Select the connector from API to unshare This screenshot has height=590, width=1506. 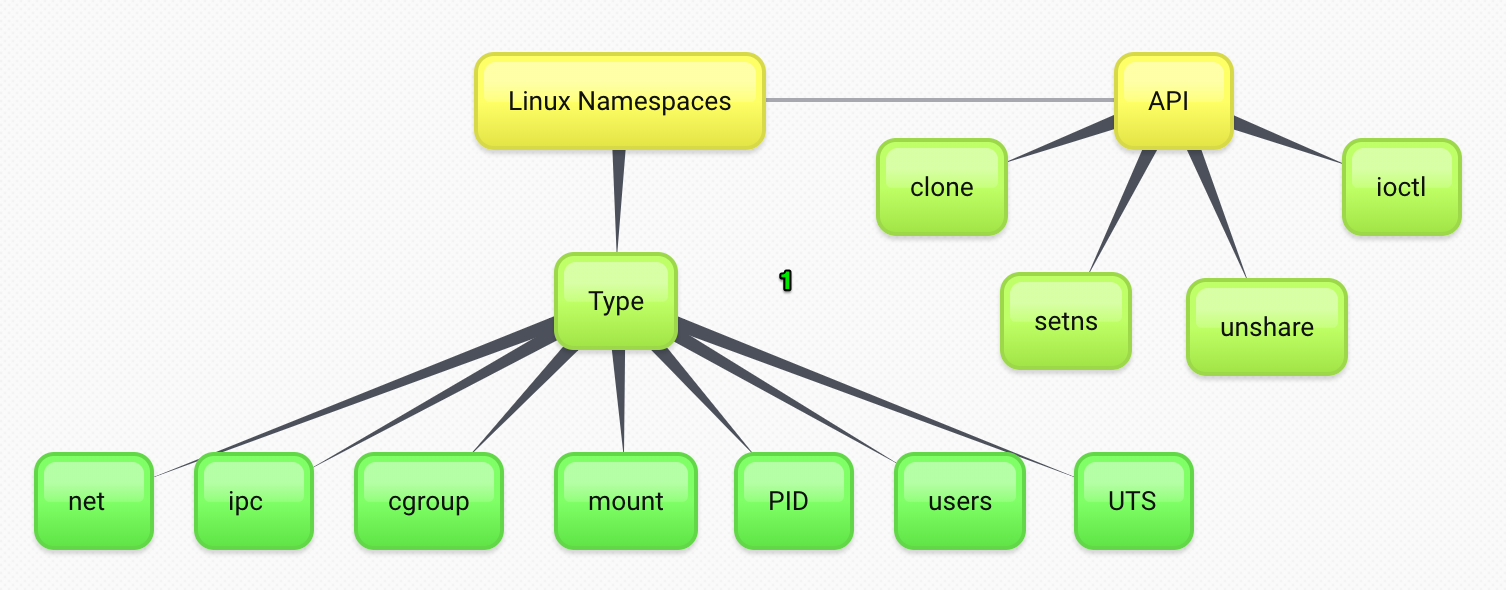tap(1217, 211)
